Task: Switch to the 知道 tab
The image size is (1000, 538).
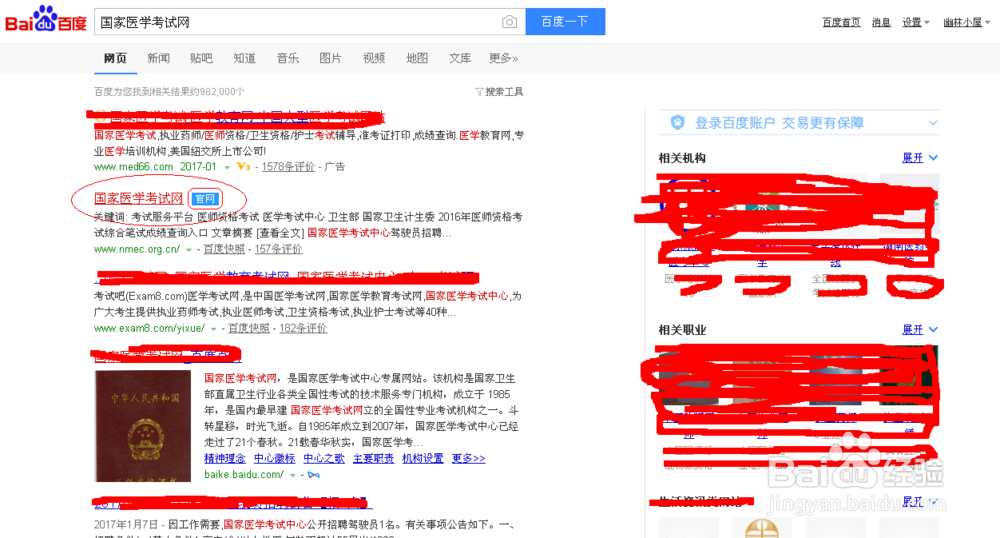Action: tap(244, 58)
